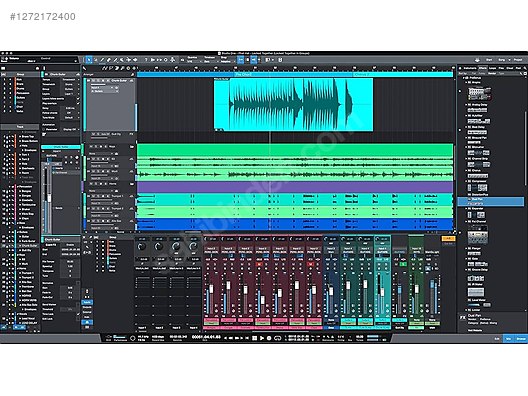
Task: Select the Paint tool
Action: (x=115, y=60)
